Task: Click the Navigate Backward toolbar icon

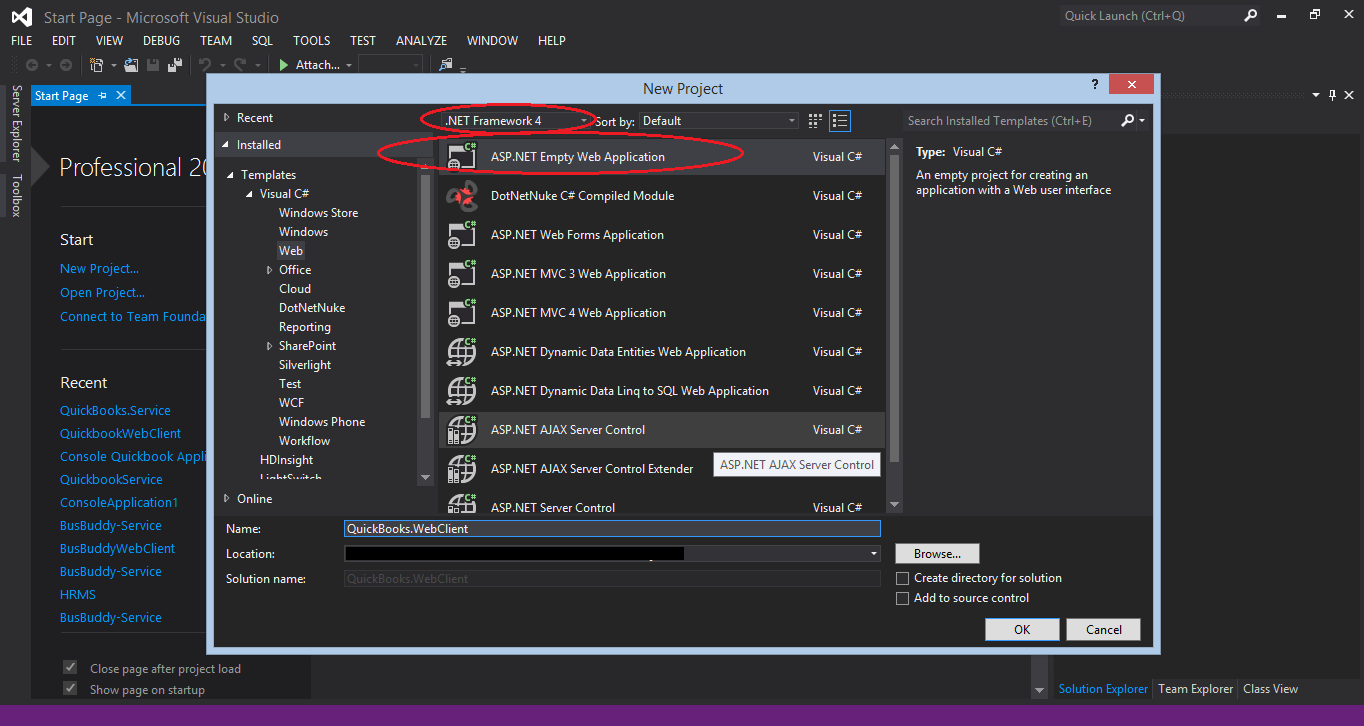Action: 32,65
